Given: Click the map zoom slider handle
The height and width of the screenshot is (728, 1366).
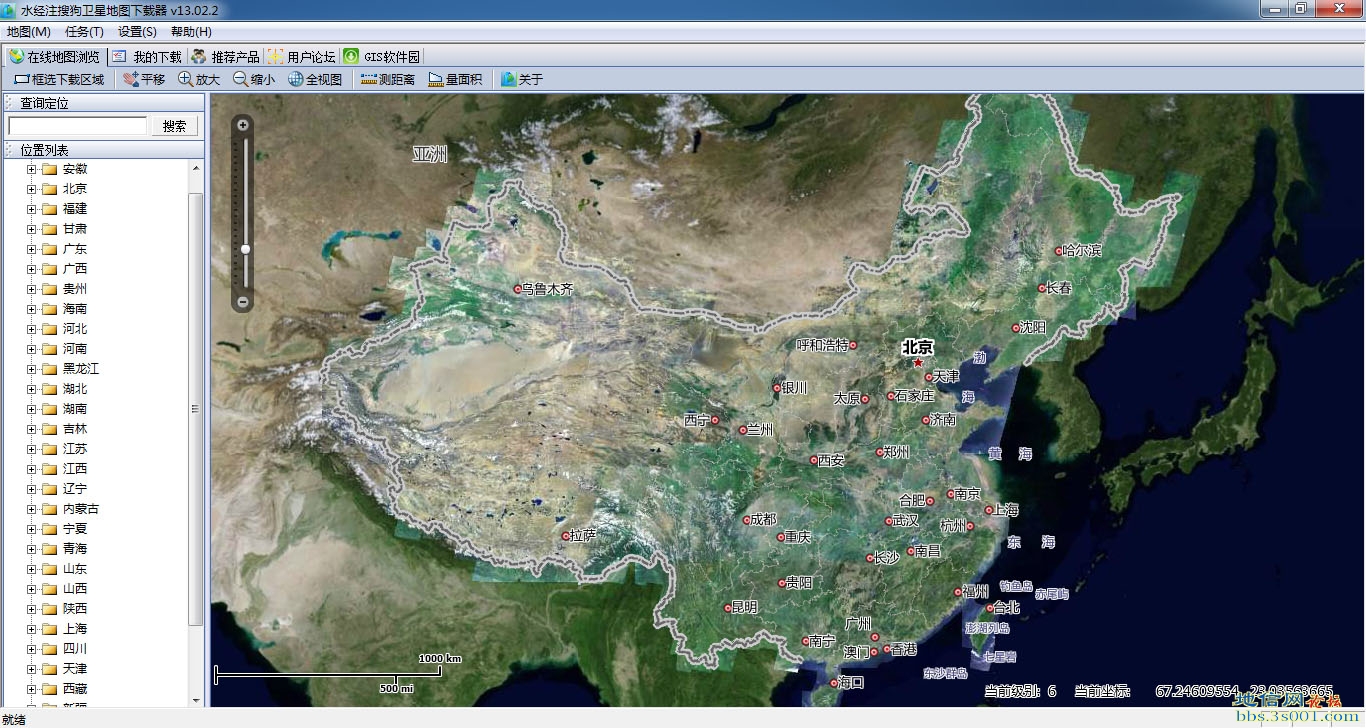Looking at the screenshot, I should [x=245, y=249].
